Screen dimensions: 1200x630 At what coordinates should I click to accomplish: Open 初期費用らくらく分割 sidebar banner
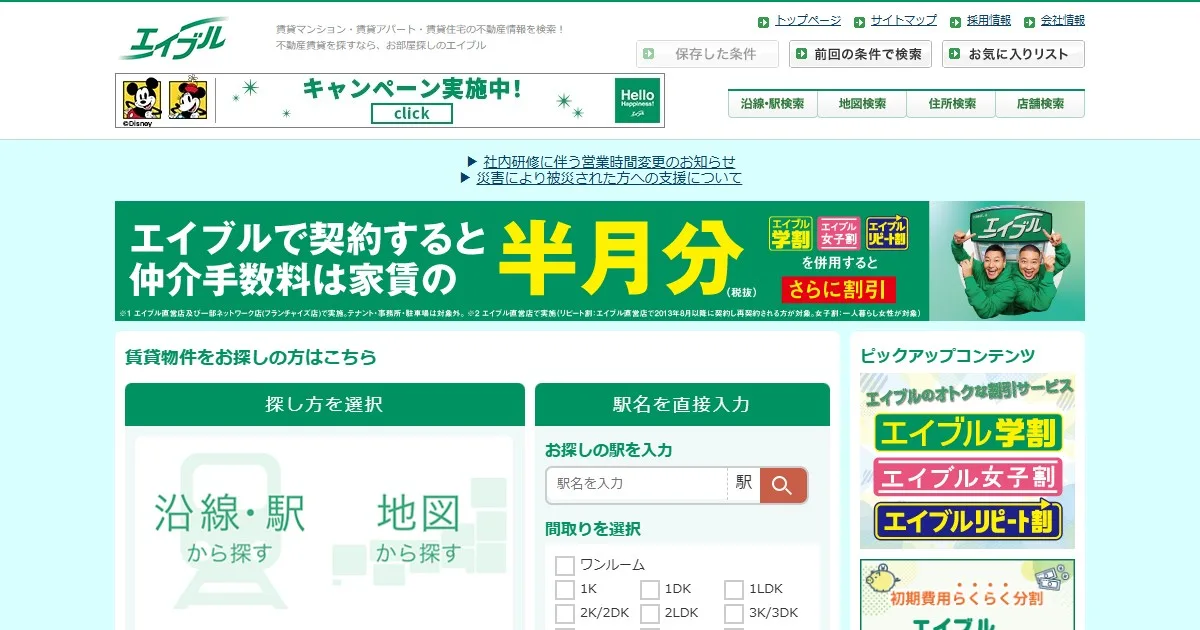point(967,594)
